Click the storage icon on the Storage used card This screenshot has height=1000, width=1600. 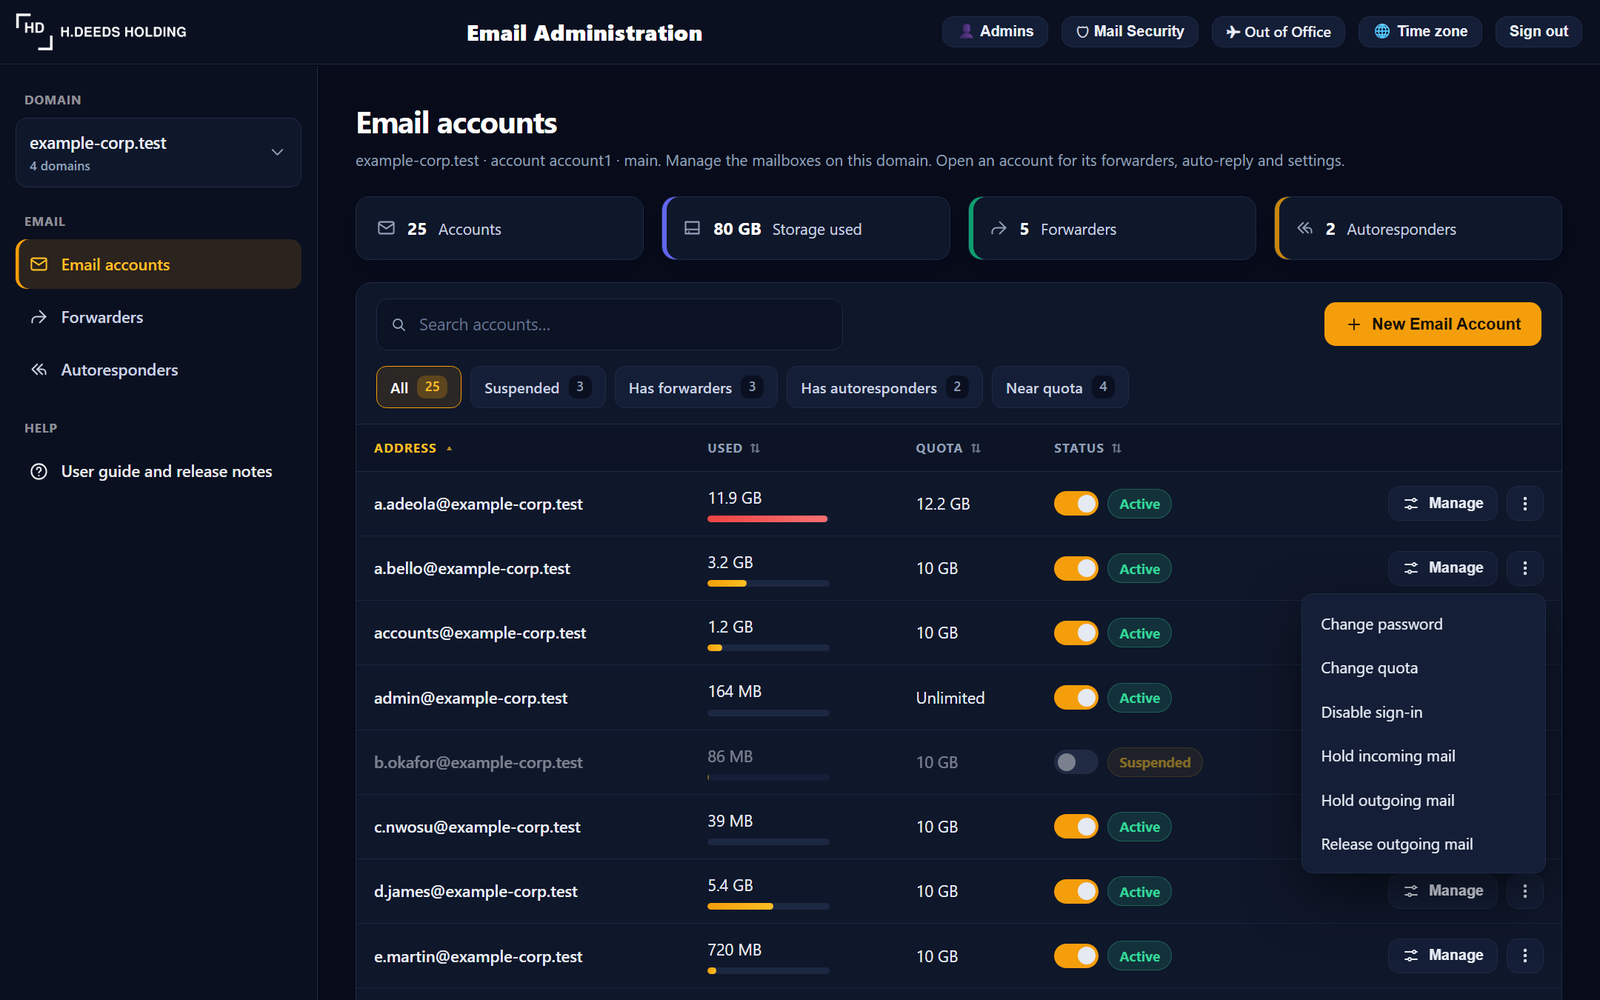(x=692, y=229)
